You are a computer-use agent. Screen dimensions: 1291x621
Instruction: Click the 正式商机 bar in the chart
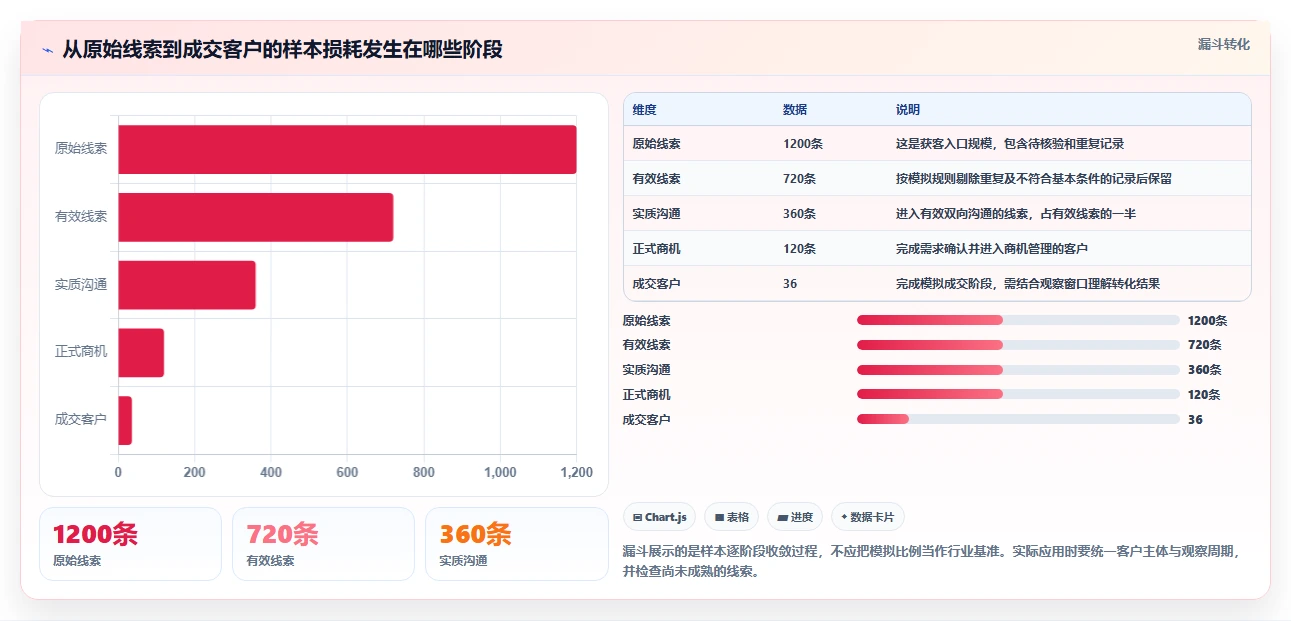[x=141, y=352]
